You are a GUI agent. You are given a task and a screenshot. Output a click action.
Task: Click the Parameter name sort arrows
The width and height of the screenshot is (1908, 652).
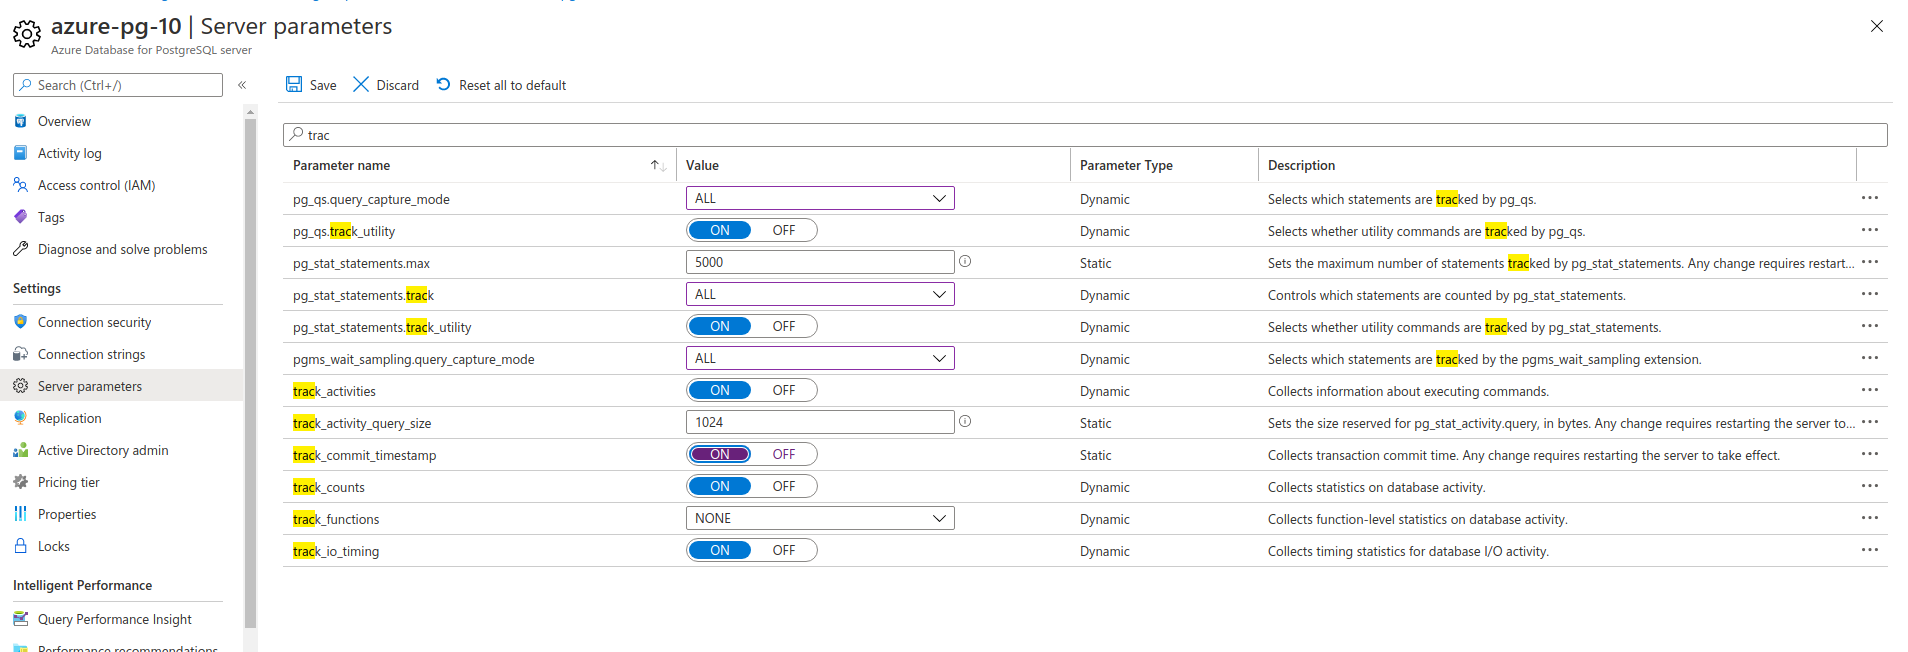(x=657, y=166)
